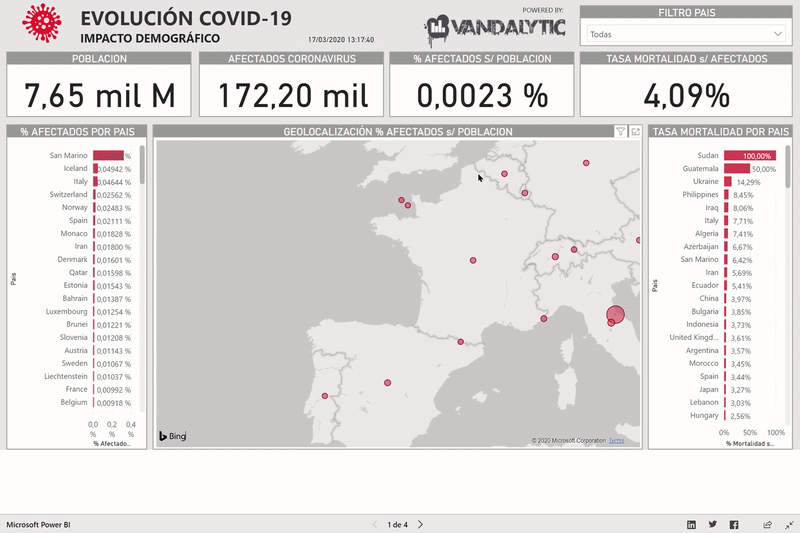Go to the previous report page
The height and width of the screenshot is (533, 800).
tap(376, 524)
